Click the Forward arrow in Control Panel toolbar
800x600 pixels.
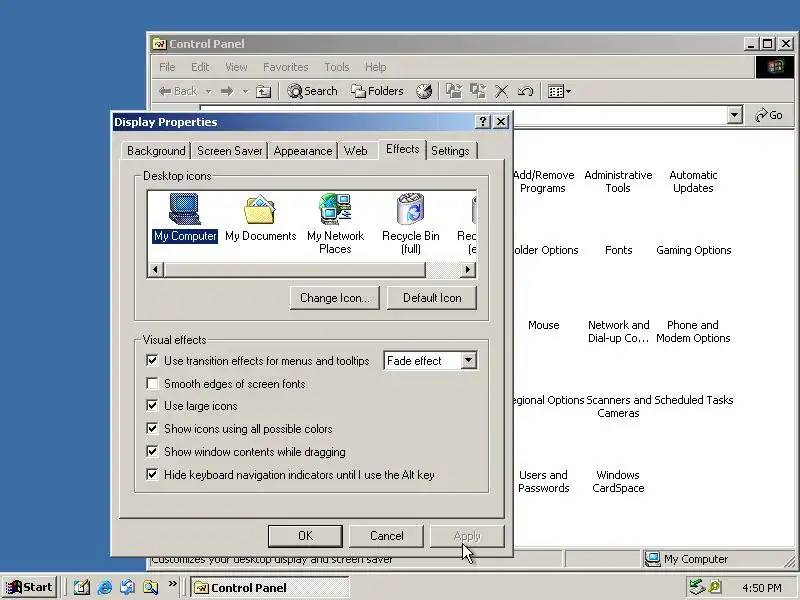pyautogui.click(x=227, y=91)
